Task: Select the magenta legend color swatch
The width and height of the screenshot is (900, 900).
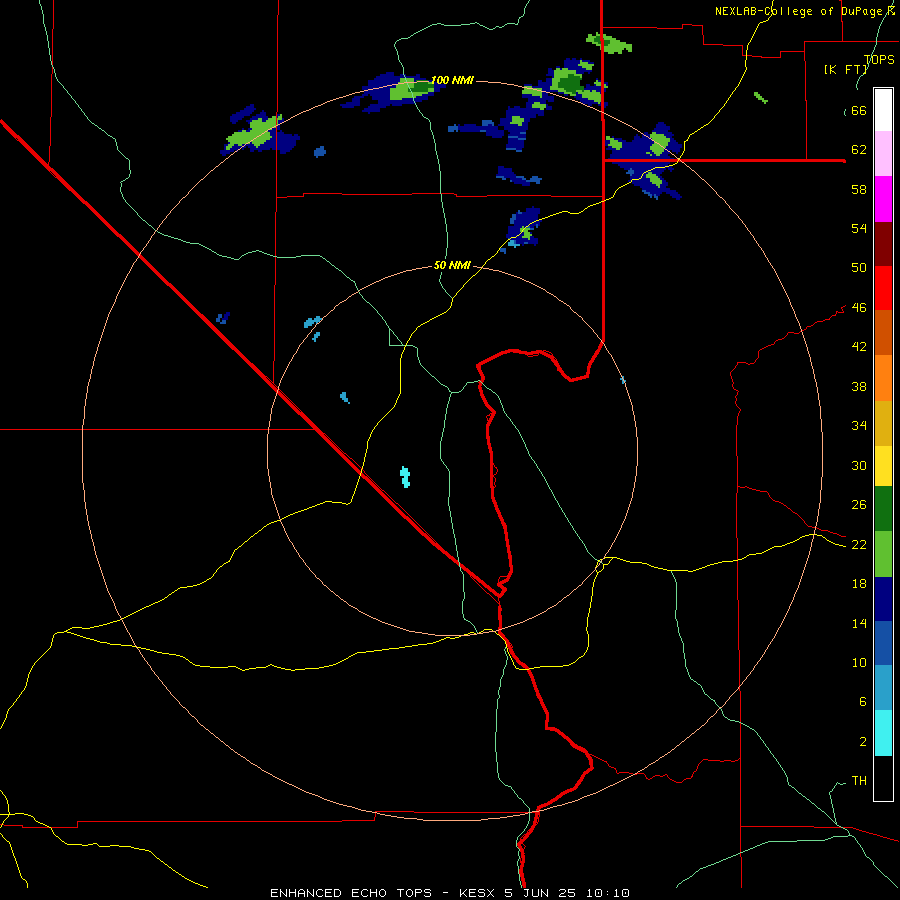Action: point(883,199)
